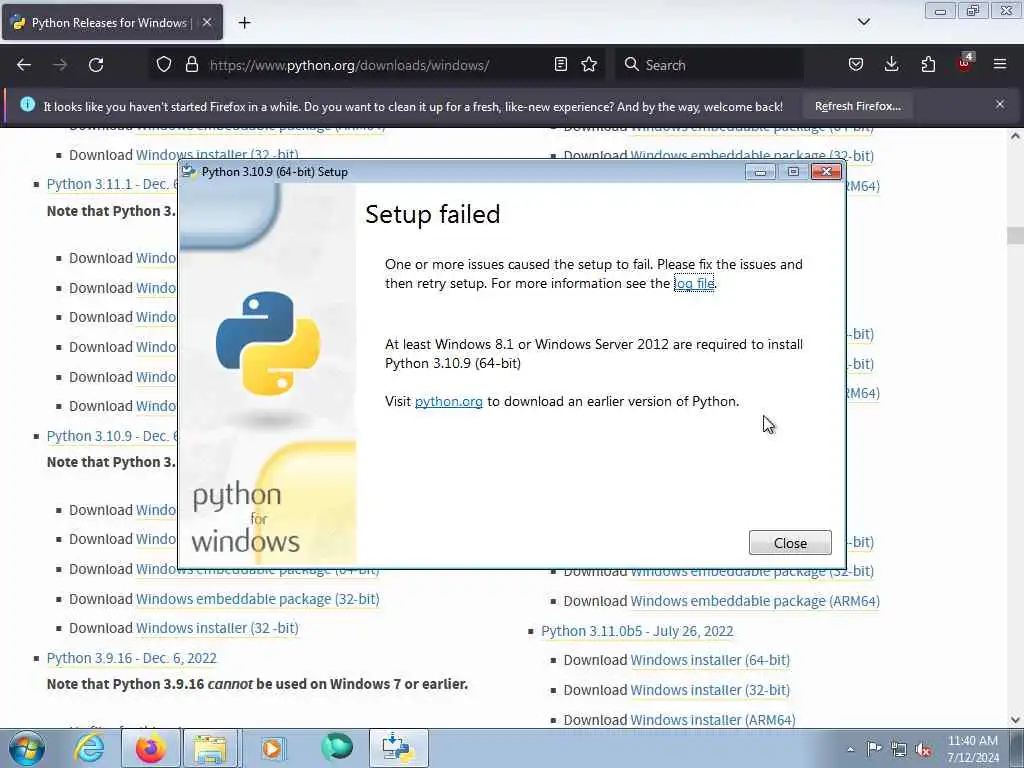Dismiss the Firefox notification bar
The image size is (1024, 768).
[1000, 104]
